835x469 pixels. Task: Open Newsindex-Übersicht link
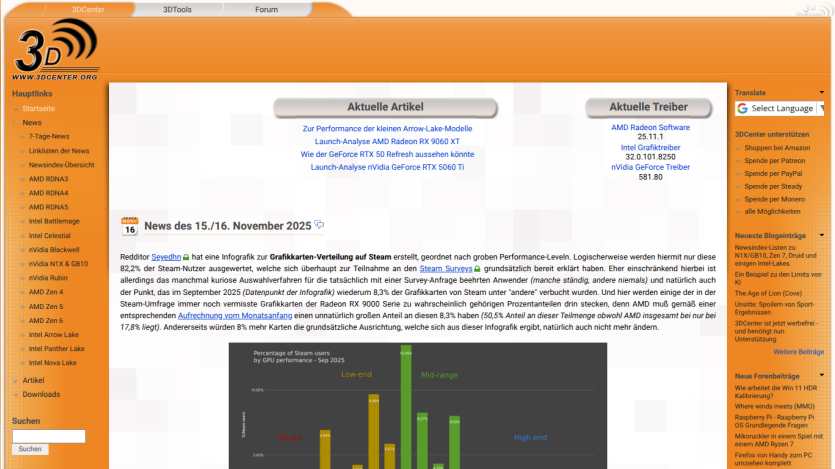[62, 165]
